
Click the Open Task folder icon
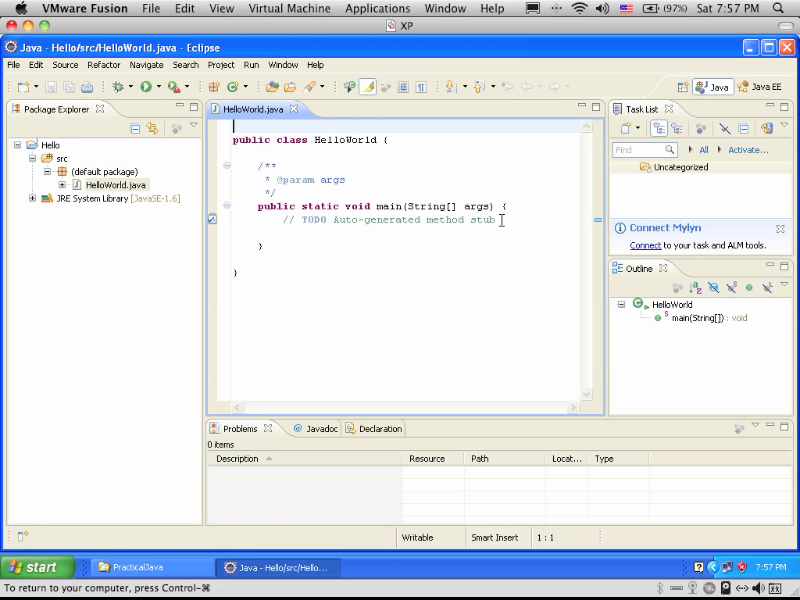(x=290, y=87)
